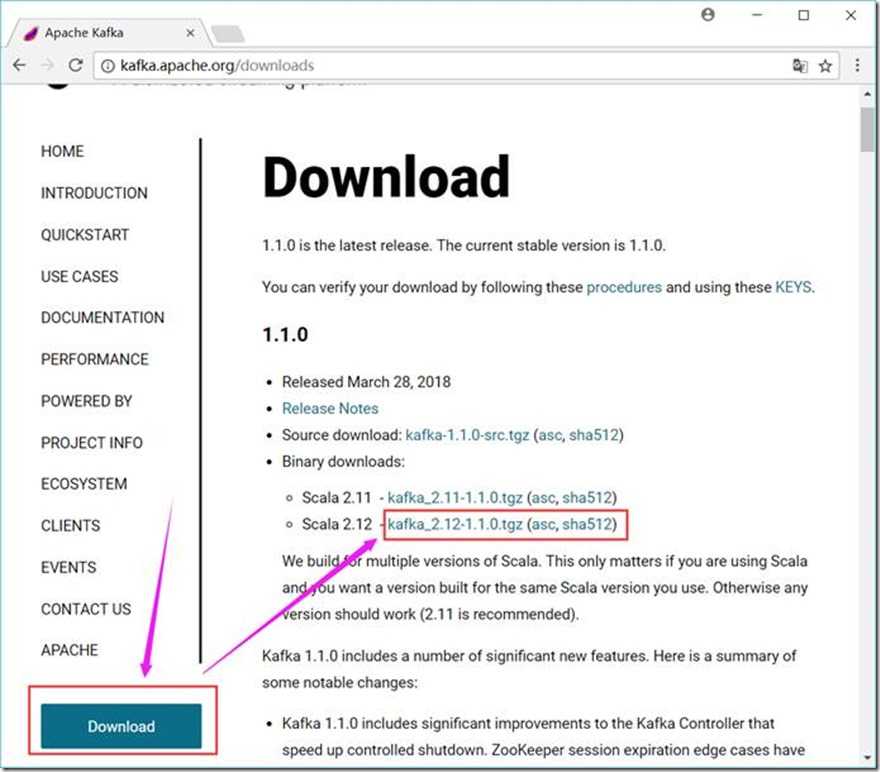The image size is (880, 772).
Task: Click the browser forward arrow
Action: tap(48, 65)
